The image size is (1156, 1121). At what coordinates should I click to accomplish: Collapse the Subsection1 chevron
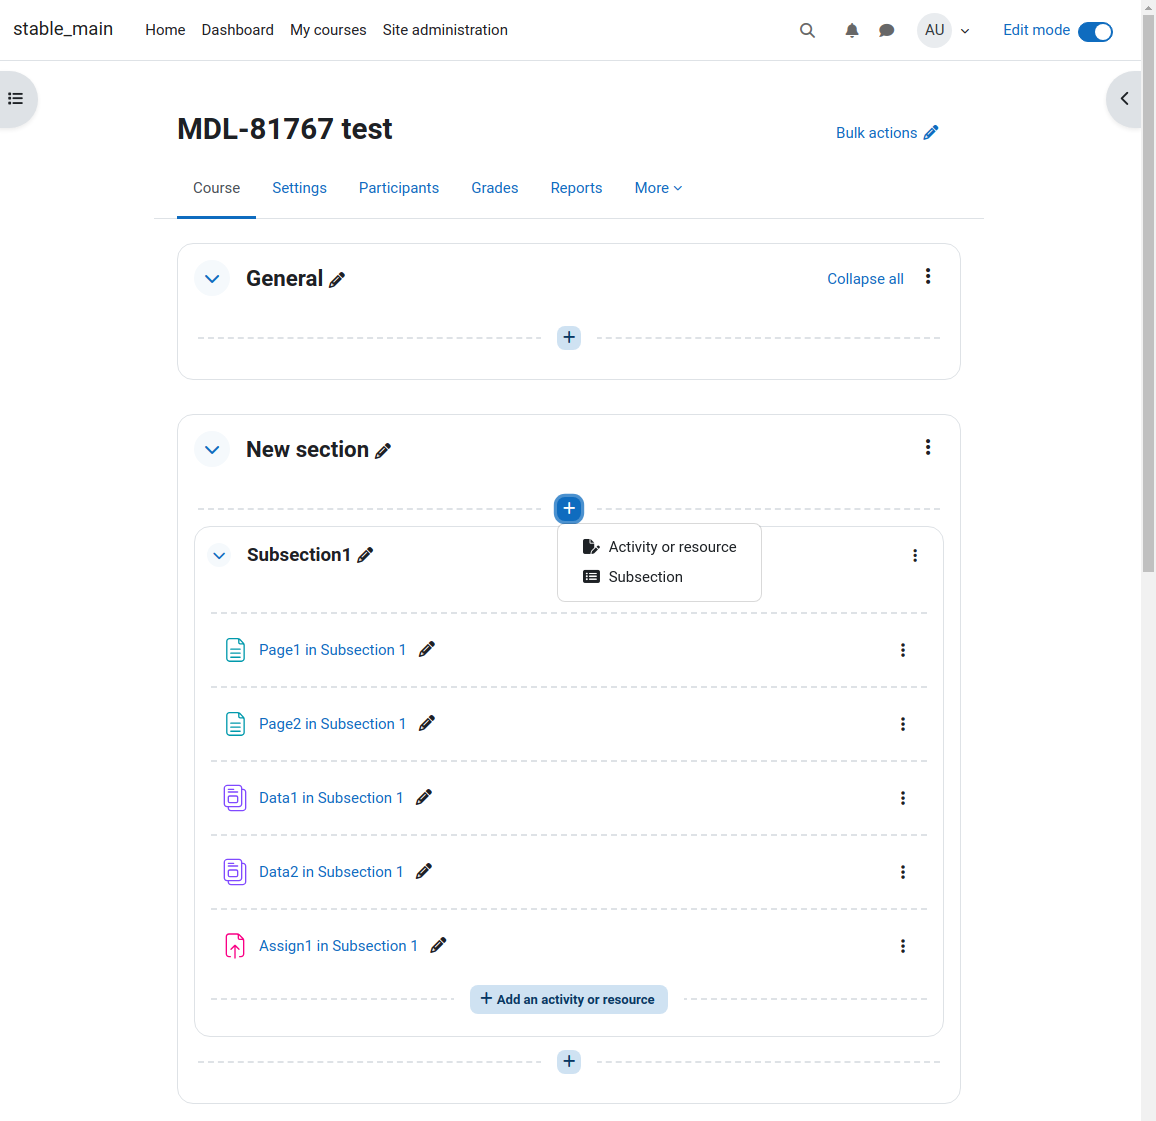[219, 556]
